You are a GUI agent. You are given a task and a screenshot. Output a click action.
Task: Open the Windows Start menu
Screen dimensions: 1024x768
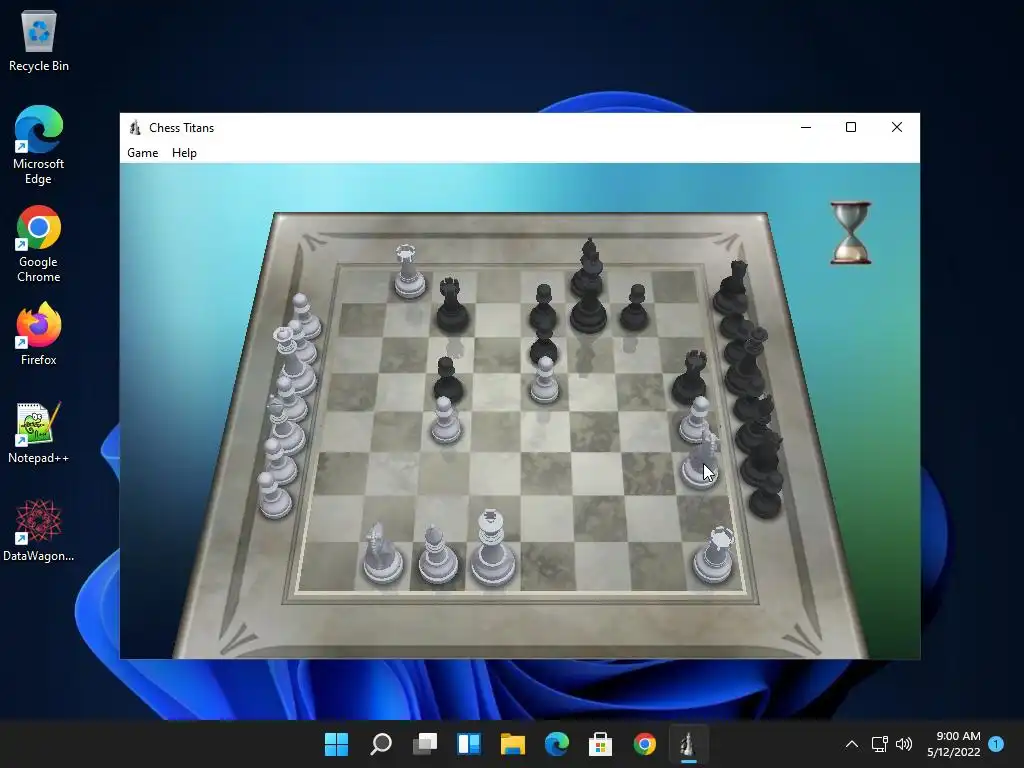point(337,743)
